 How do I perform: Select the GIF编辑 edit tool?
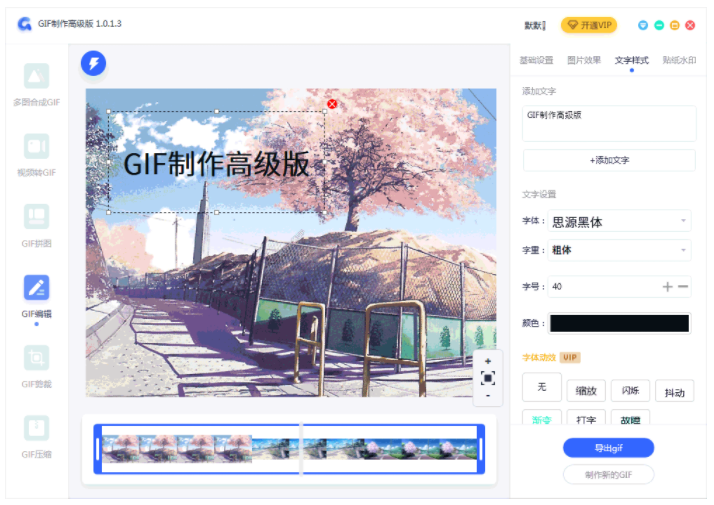pyautogui.click(x=36, y=296)
